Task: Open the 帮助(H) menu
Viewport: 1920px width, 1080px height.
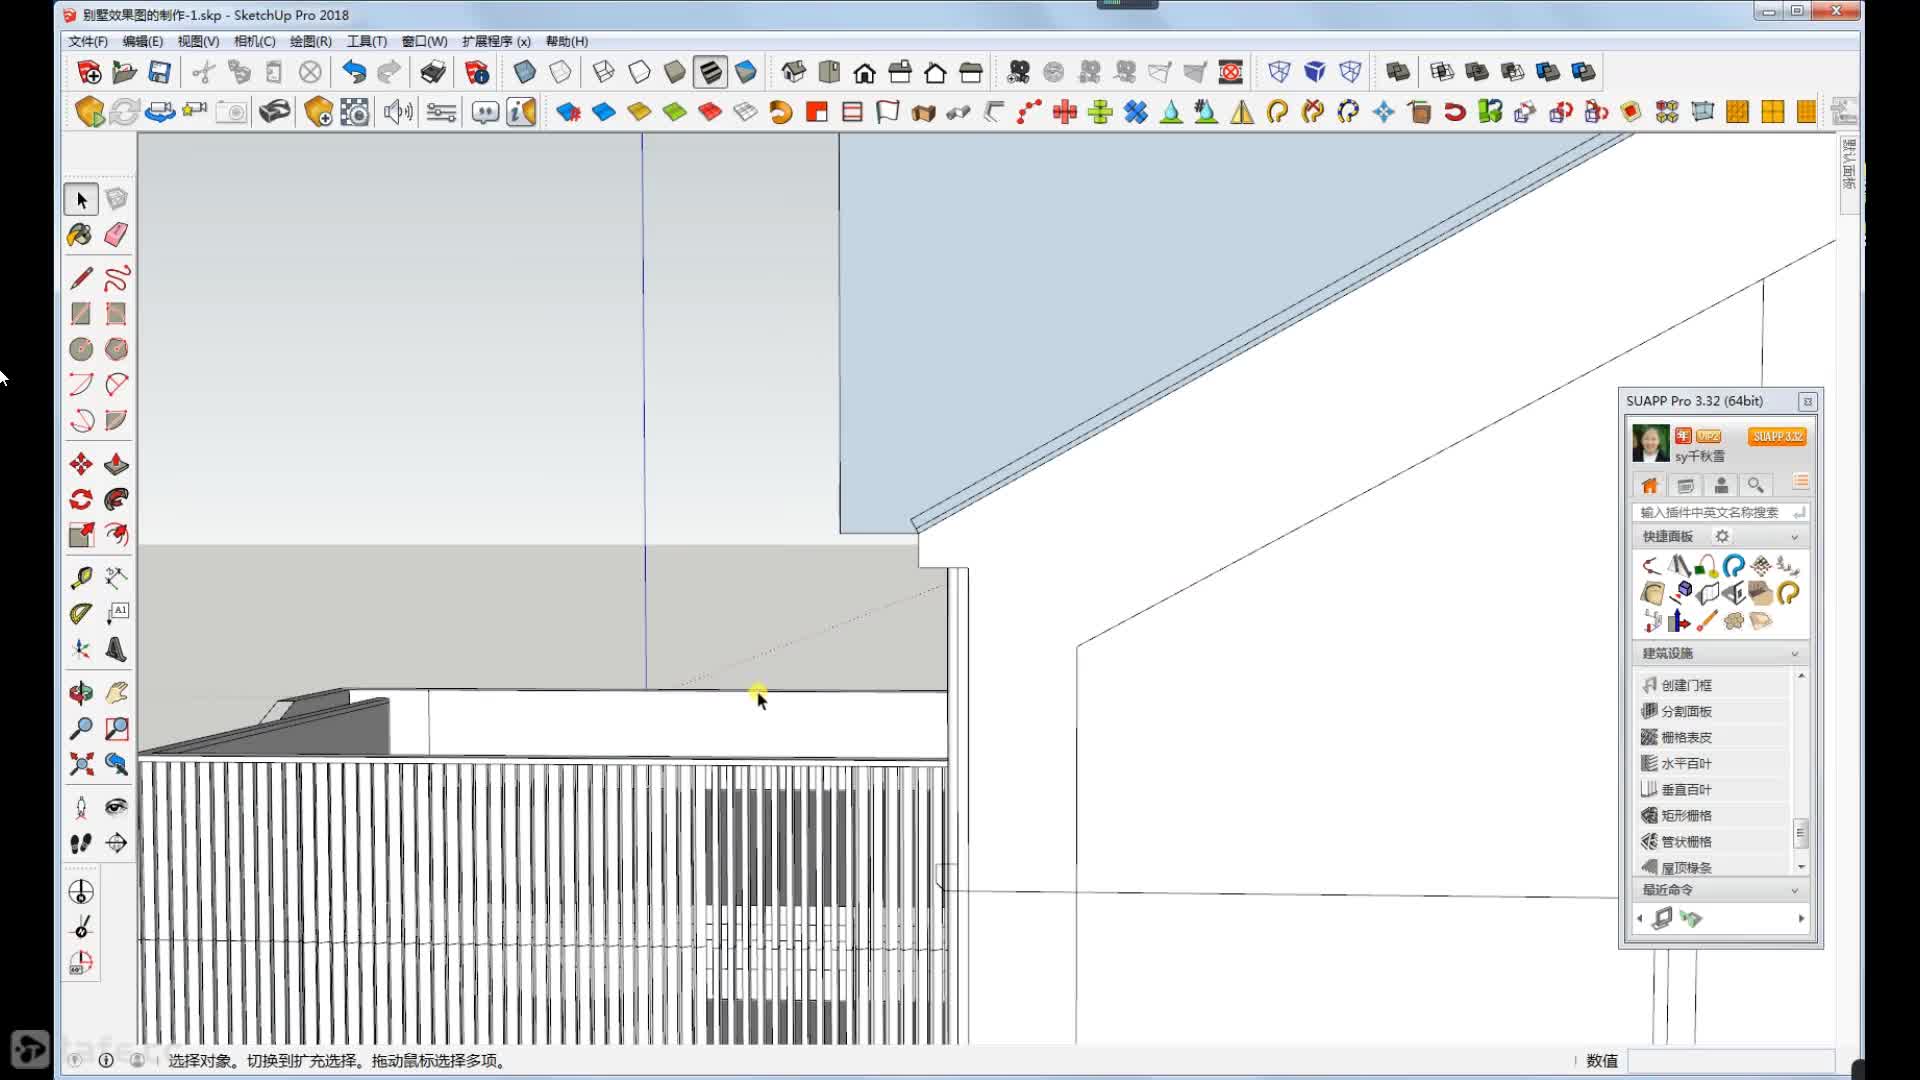Action: pos(567,41)
